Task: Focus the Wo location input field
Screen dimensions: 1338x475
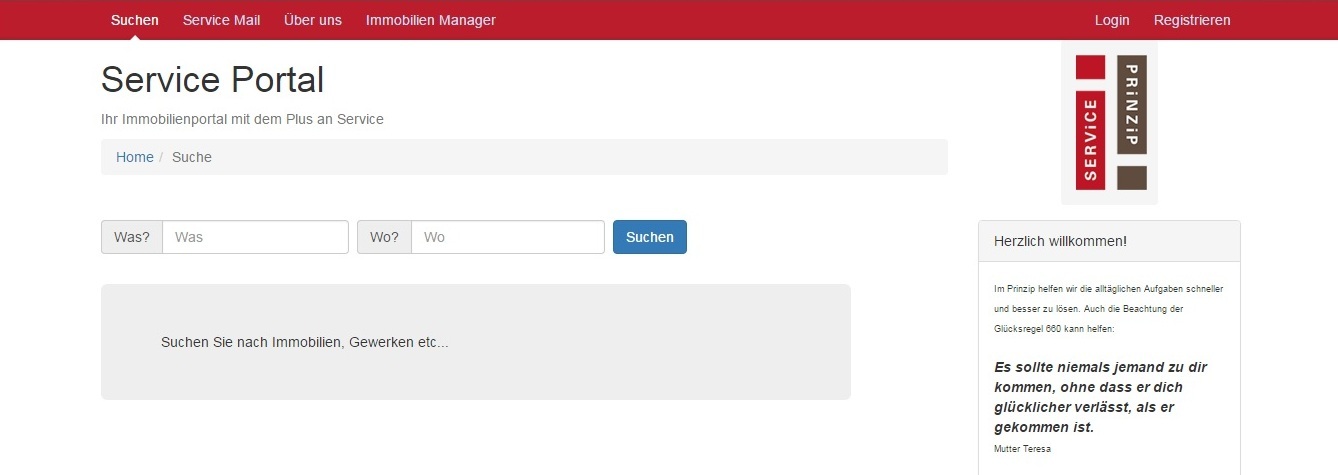Action: pyautogui.click(x=508, y=237)
